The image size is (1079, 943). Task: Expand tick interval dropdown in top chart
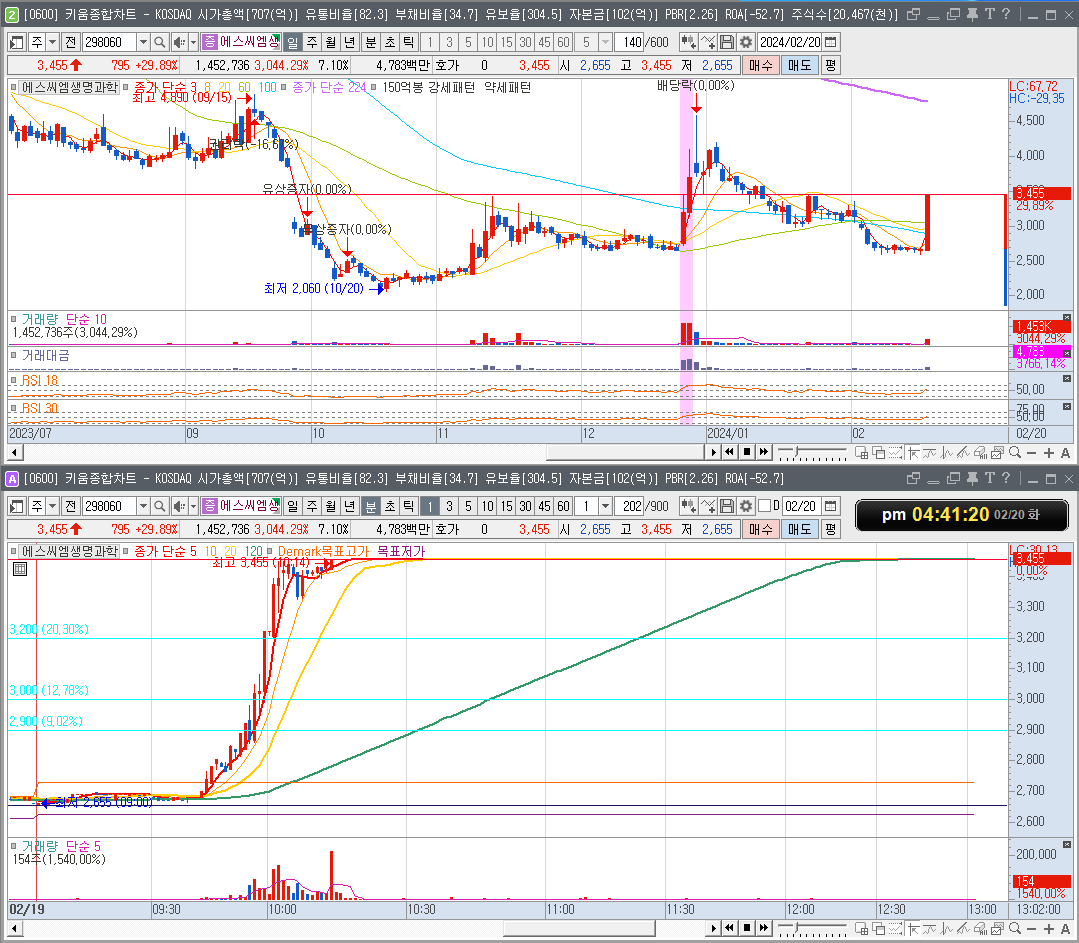(x=606, y=43)
